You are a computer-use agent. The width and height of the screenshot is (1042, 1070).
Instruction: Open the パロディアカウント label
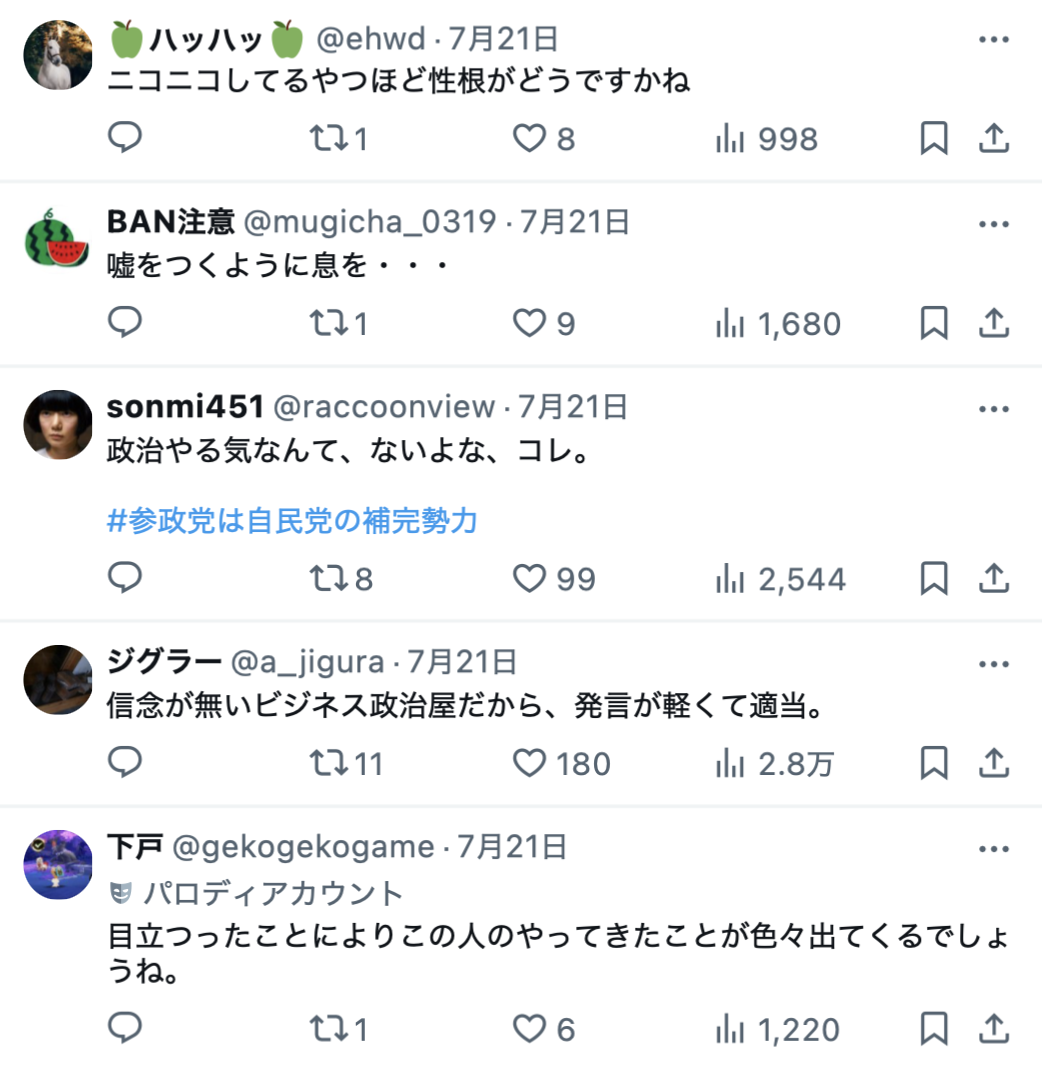point(256,893)
